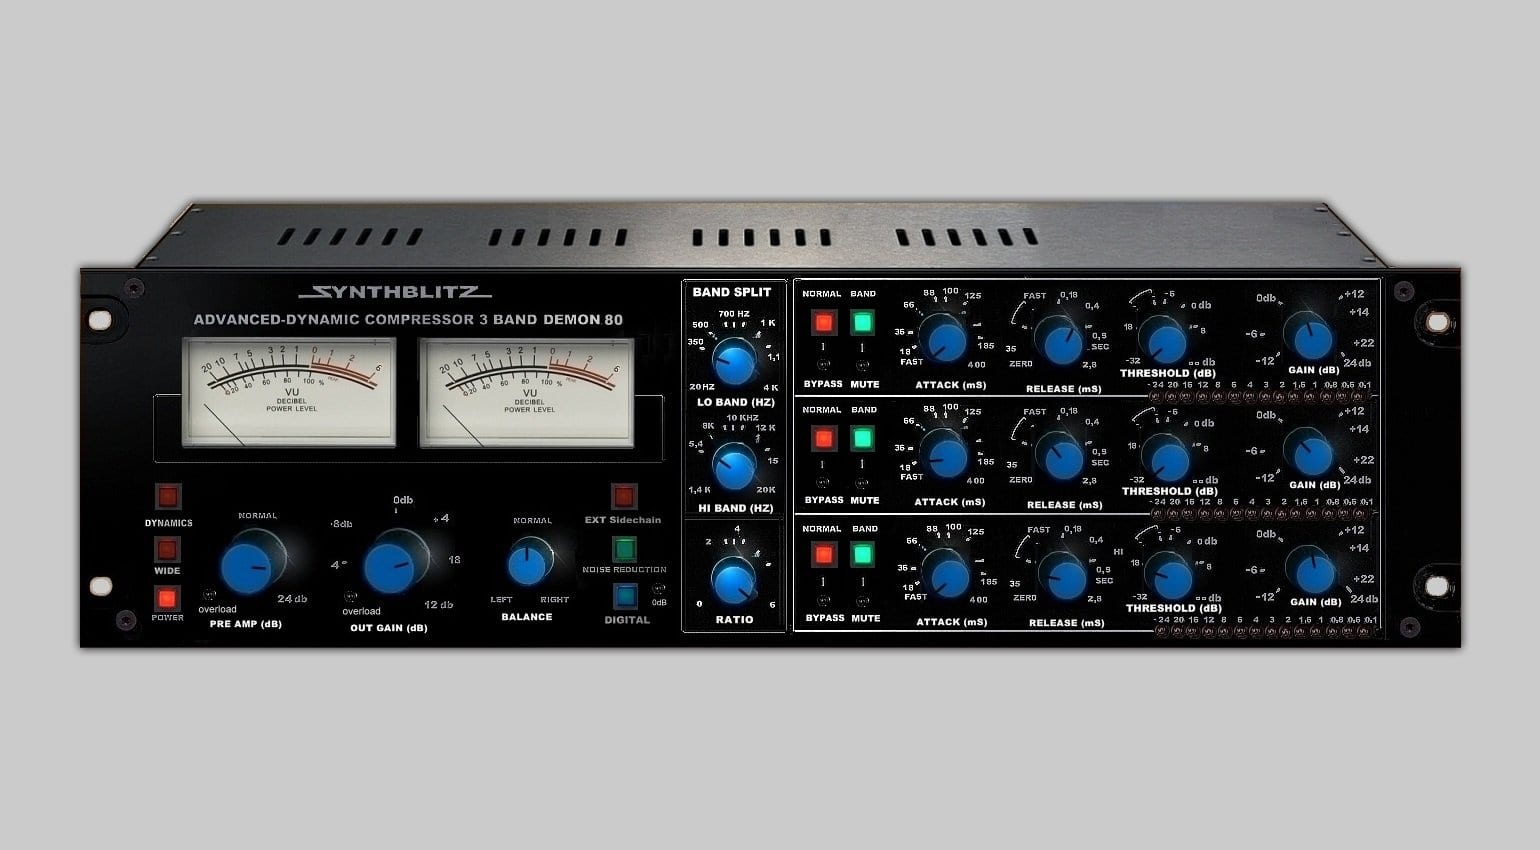Mute the bottom compressor band
This screenshot has width=1540, height=850.
click(861, 553)
